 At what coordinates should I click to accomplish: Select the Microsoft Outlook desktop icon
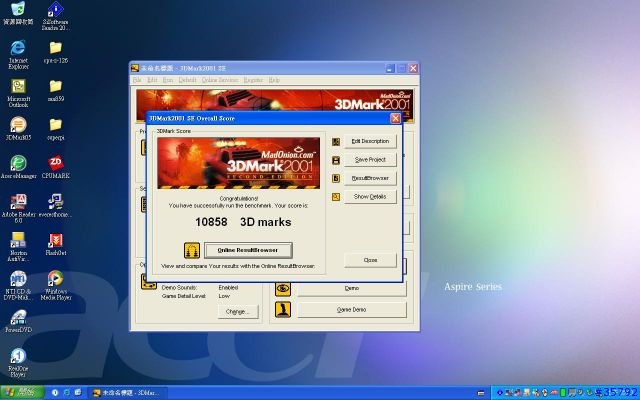pyautogui.click(x=18, y=93)
